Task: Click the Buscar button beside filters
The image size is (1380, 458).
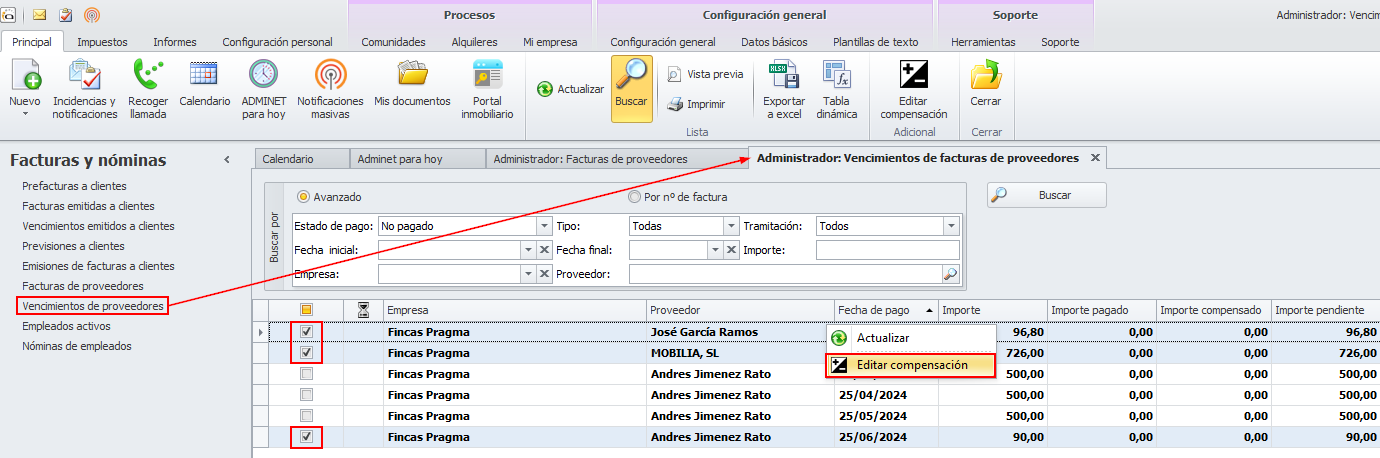Action: coord(1046,195)
